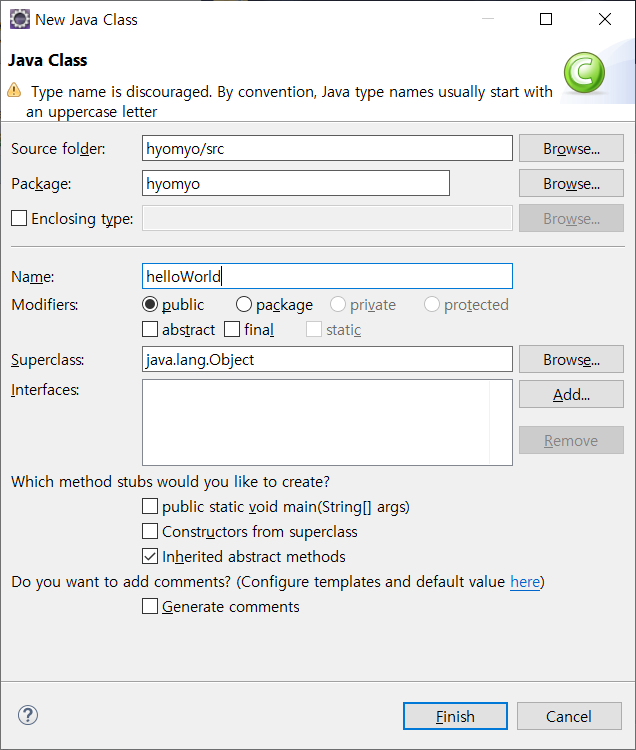Cancel the New Java Class dialog

[569, 716]
